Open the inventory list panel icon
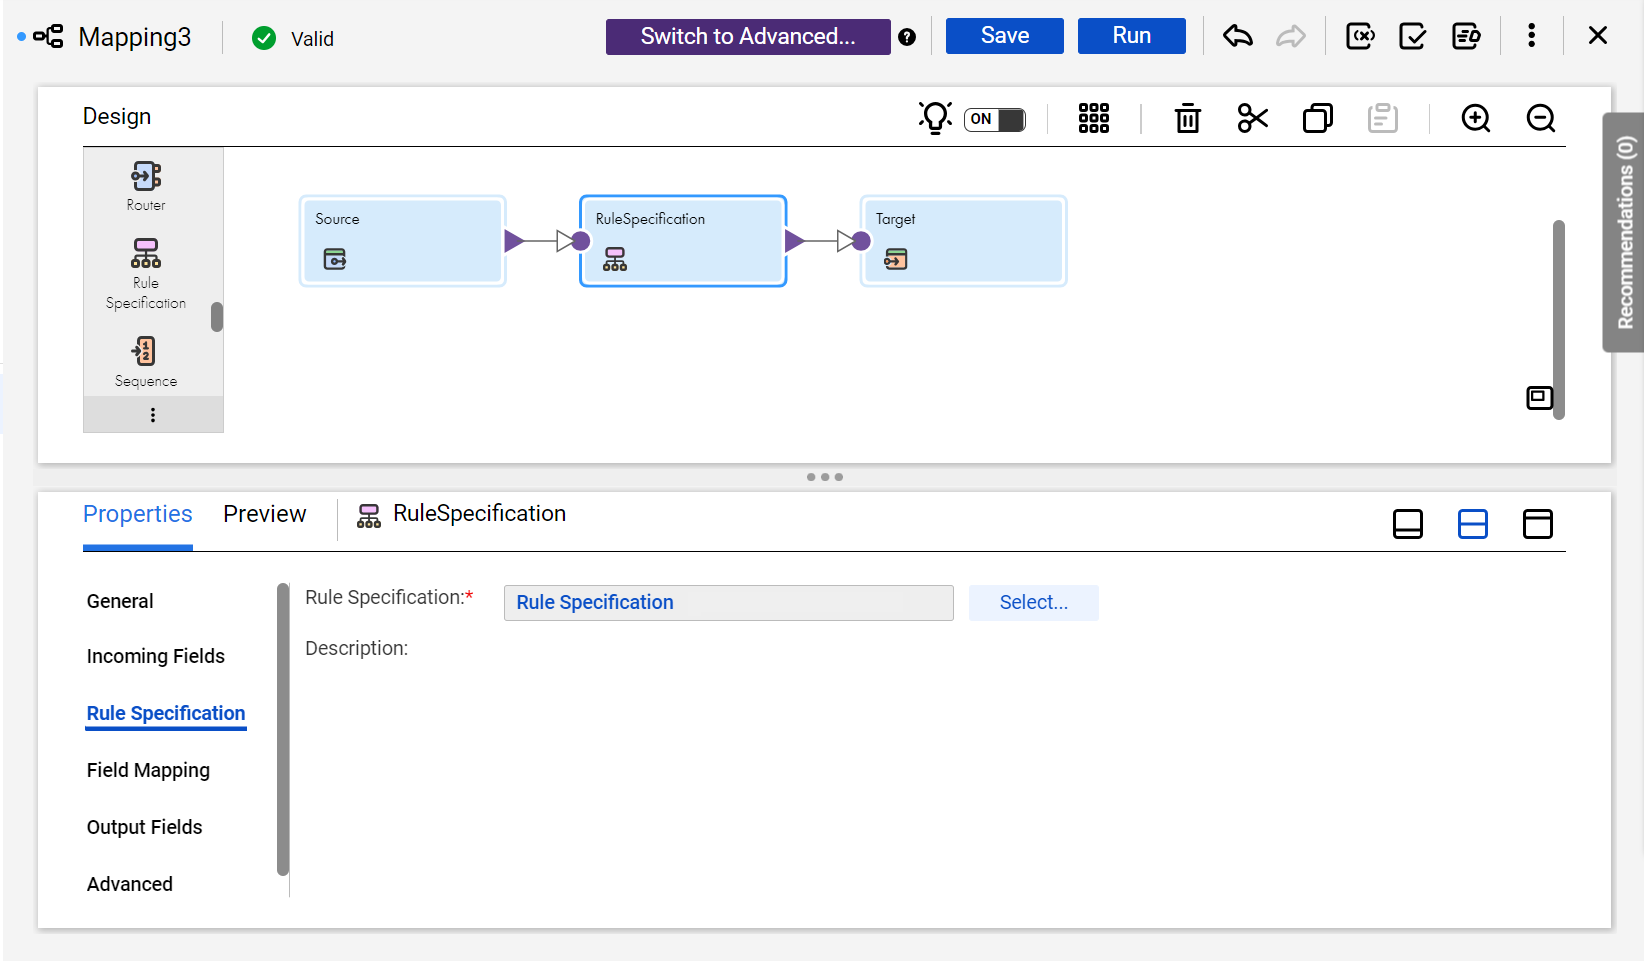The image size is (1644, 961). click(1466, 37)
